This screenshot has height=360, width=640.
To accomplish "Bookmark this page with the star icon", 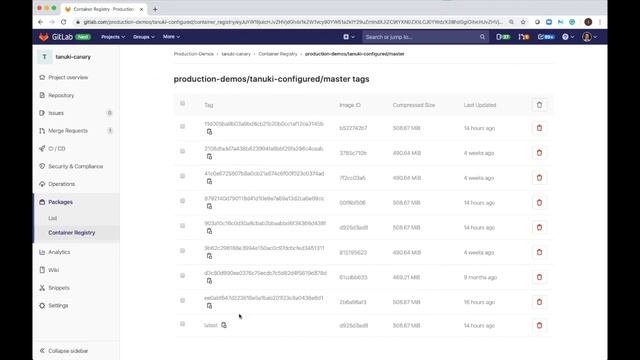I will tap(523, 22).
